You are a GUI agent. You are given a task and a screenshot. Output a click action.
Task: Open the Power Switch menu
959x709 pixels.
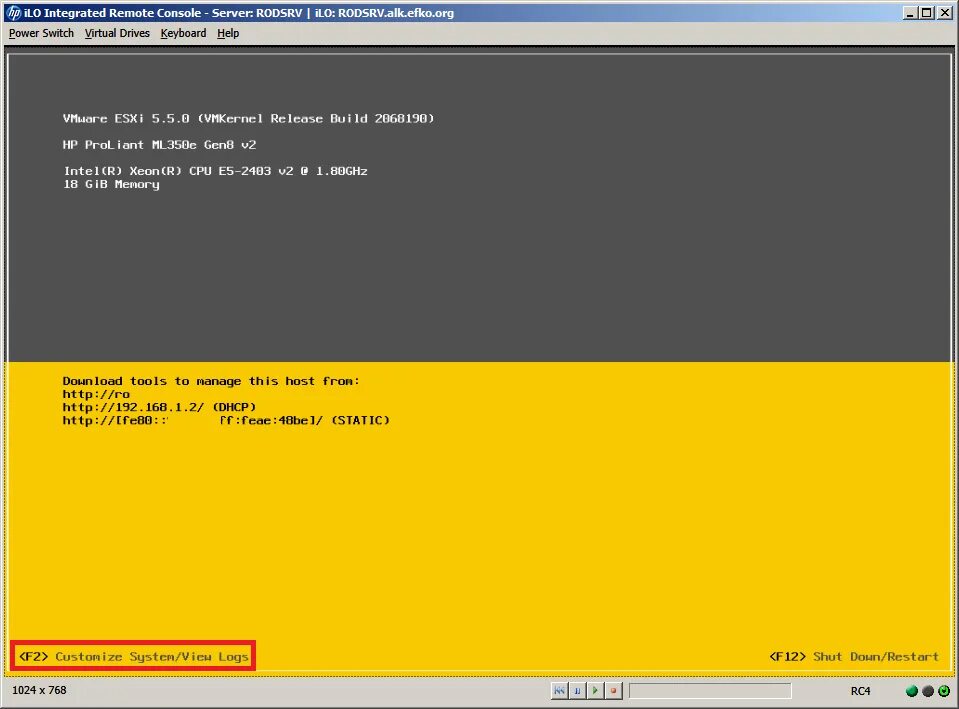(41, 33)
